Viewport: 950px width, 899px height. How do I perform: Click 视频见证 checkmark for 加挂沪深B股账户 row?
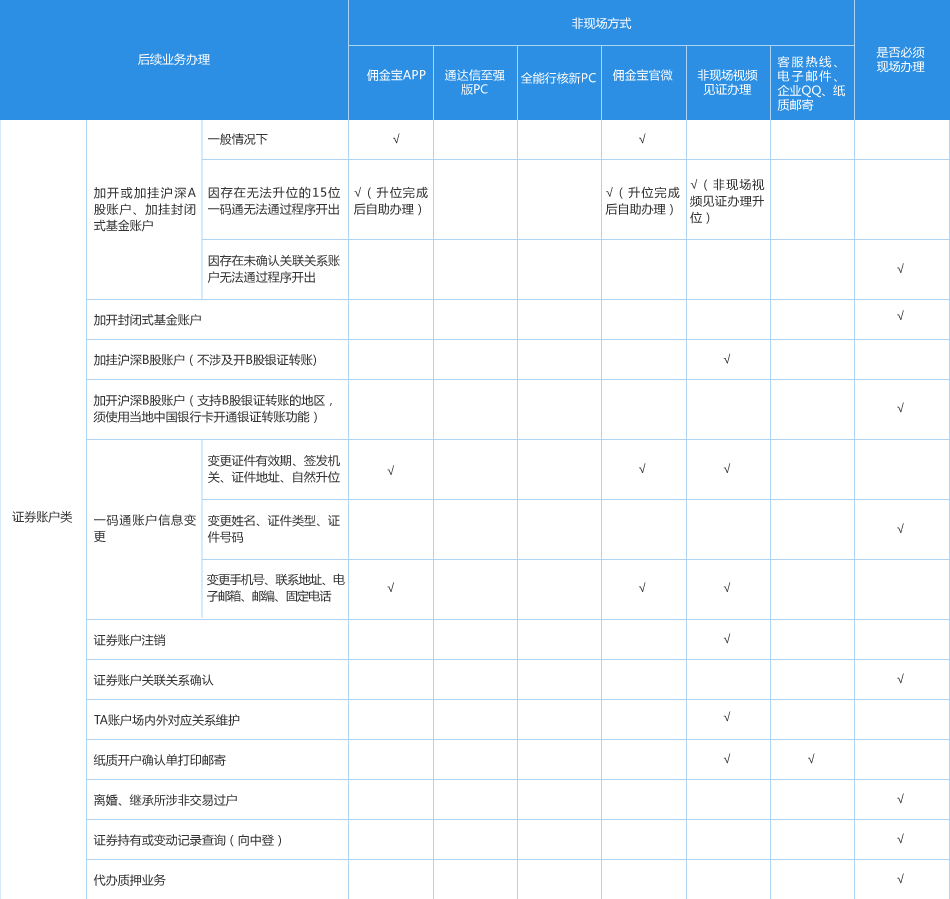[727, 359]
